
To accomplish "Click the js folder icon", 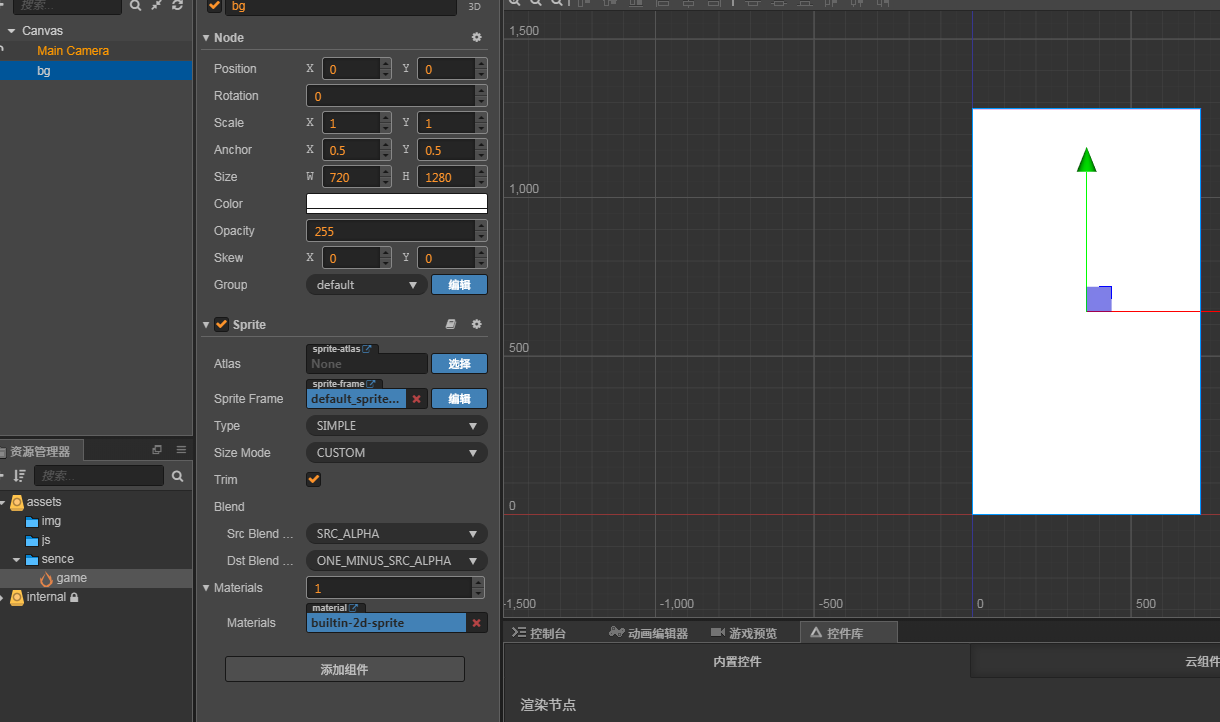I will (x=32, y=540).
